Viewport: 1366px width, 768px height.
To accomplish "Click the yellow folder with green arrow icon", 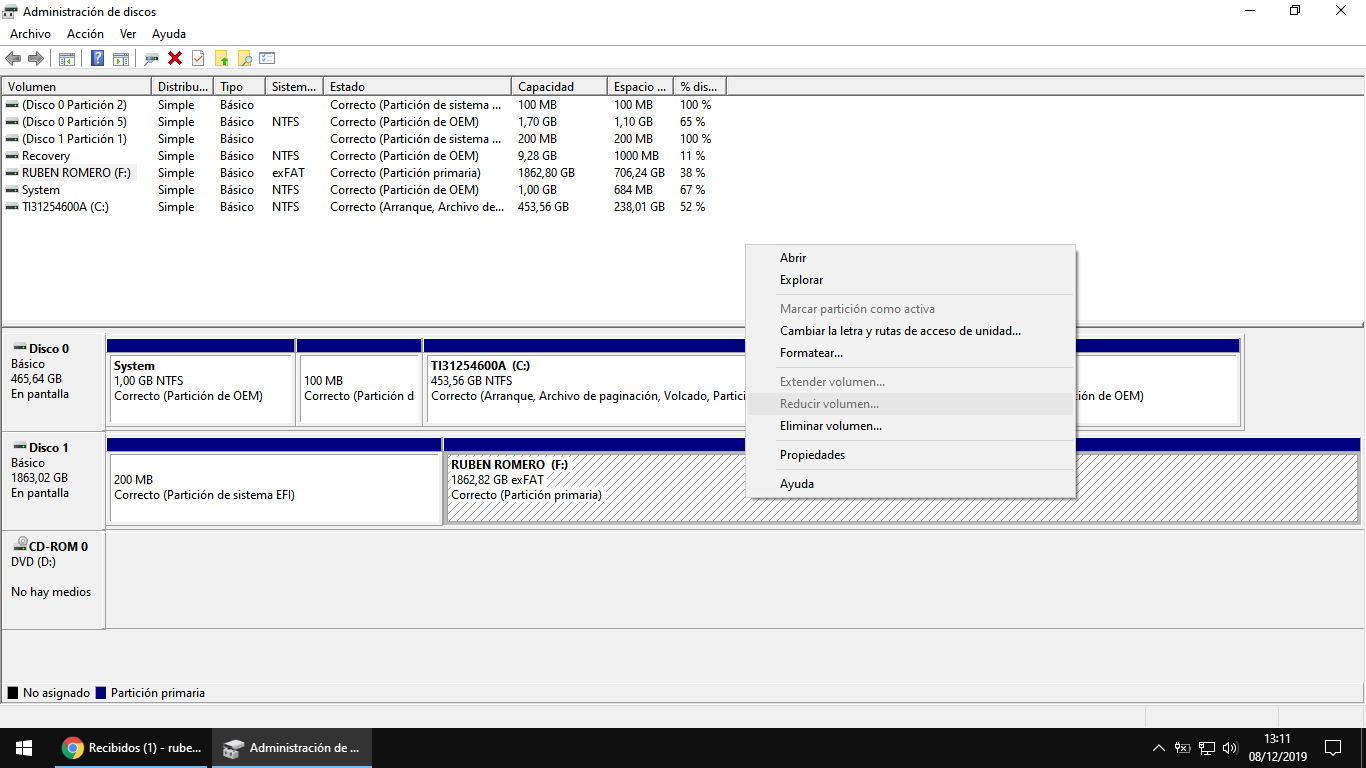I will [222, 58].
